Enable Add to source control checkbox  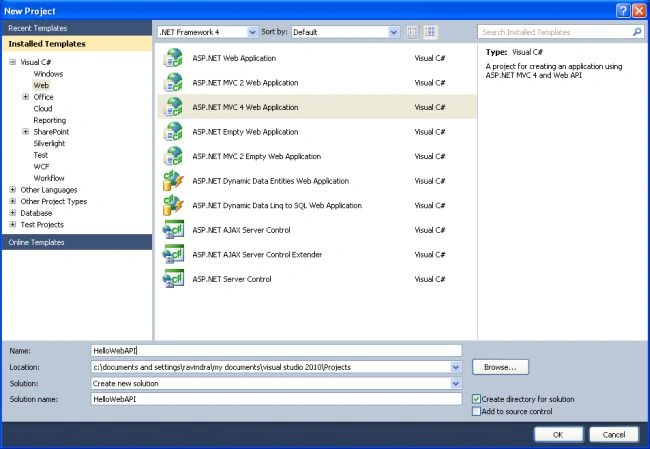point(476,411)
